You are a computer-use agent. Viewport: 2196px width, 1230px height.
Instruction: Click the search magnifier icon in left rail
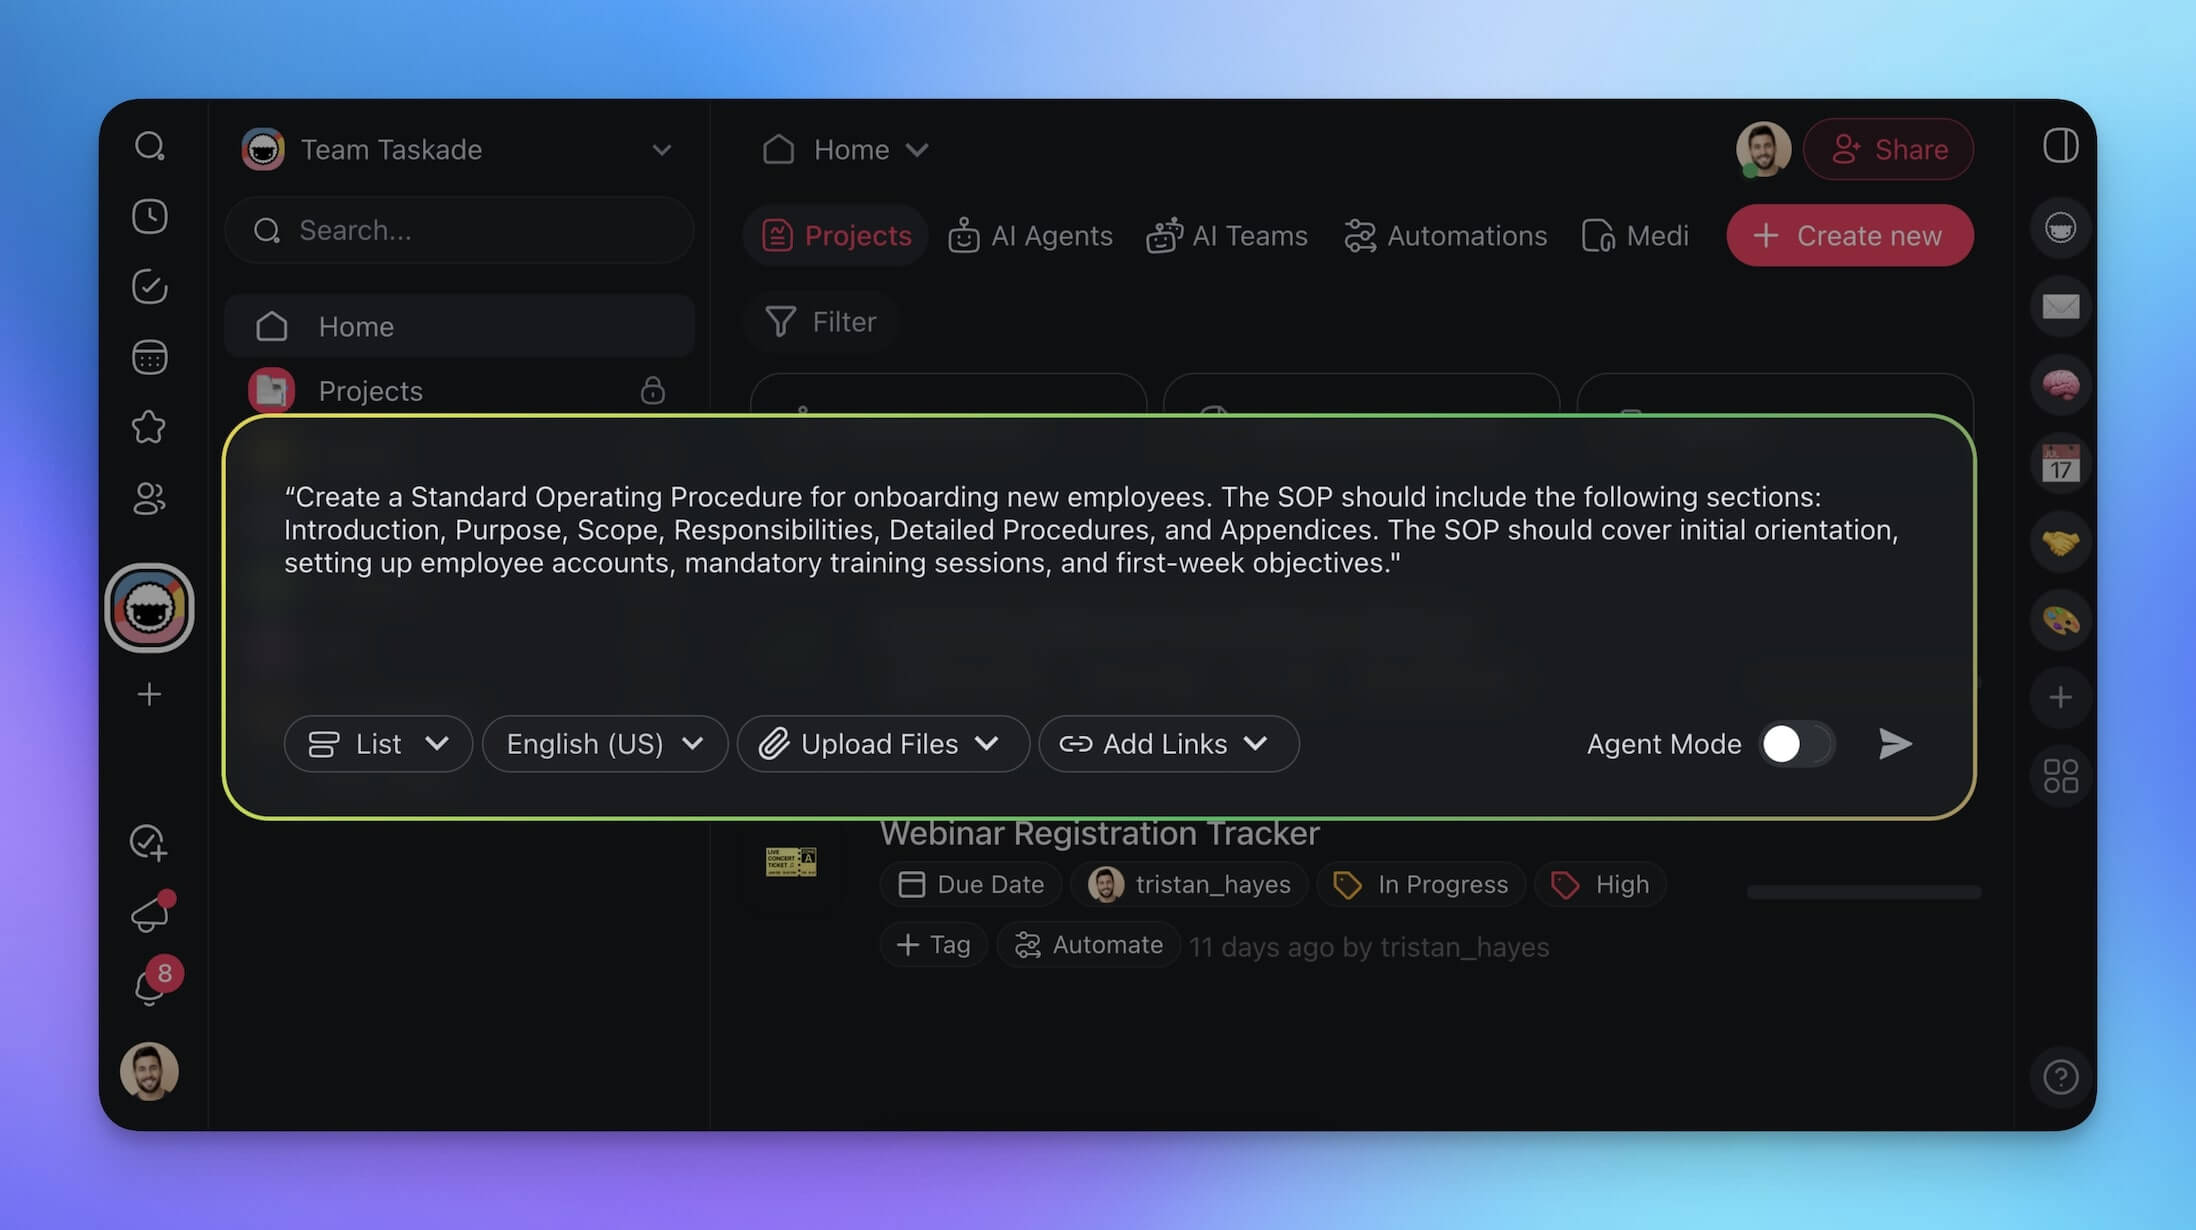(x=150, y=147)
